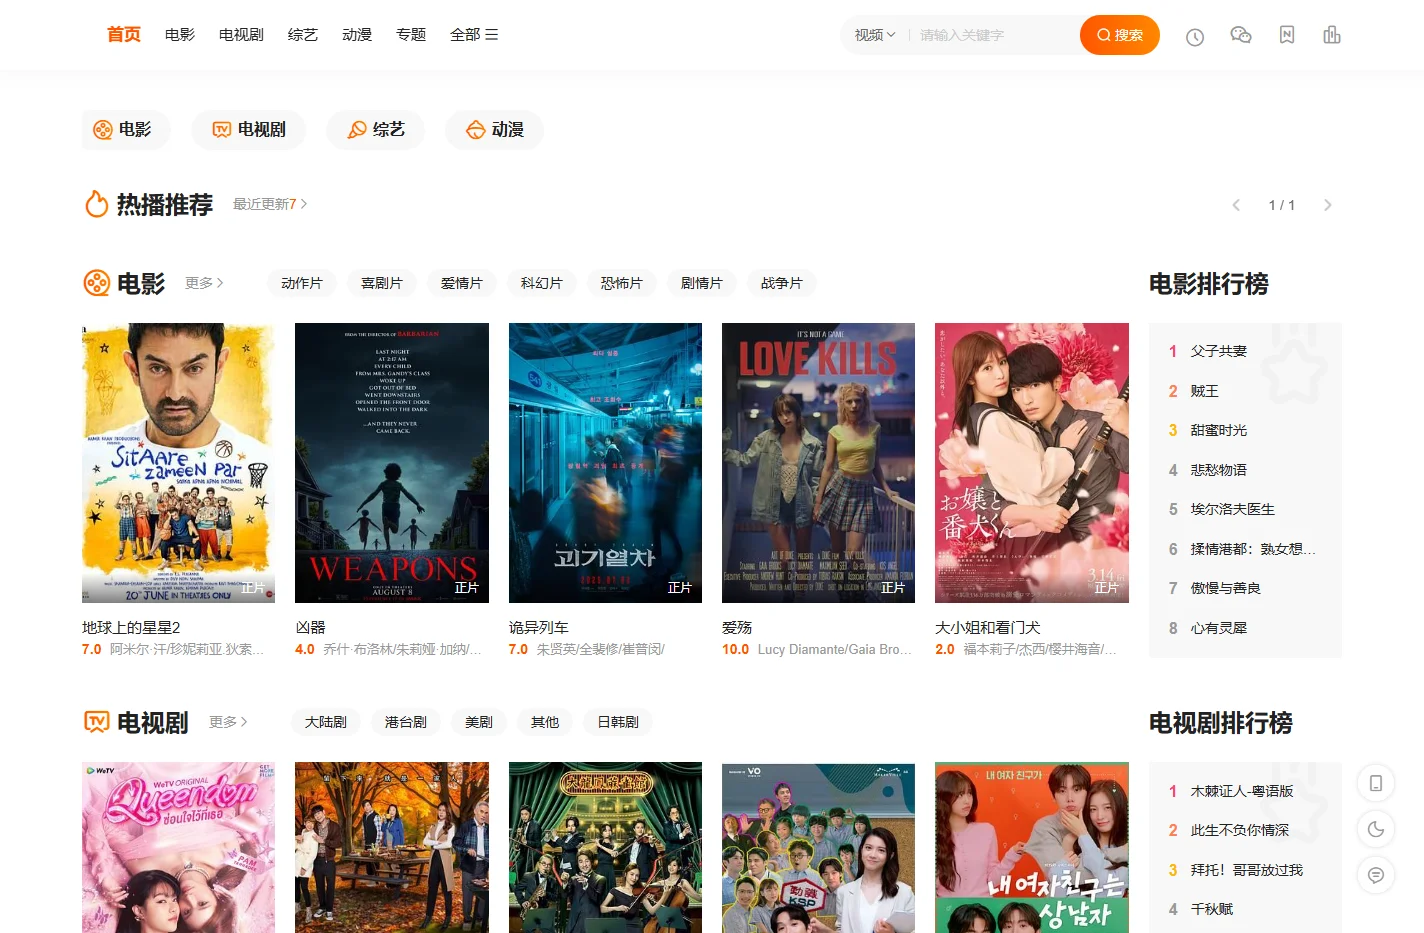The width and height of the screenshot is (1424, 933).
Task: Open the bookmarks icon in header
Action: [1287, 35]
